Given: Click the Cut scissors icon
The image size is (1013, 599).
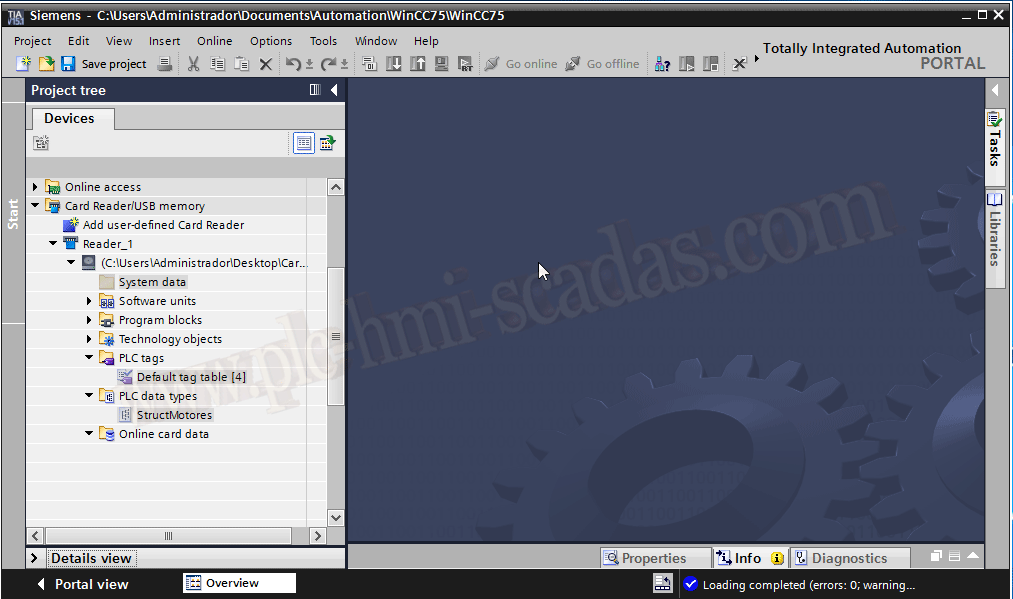Looking at the screenshot, I should pyautogui.click(x=194, y=64).
